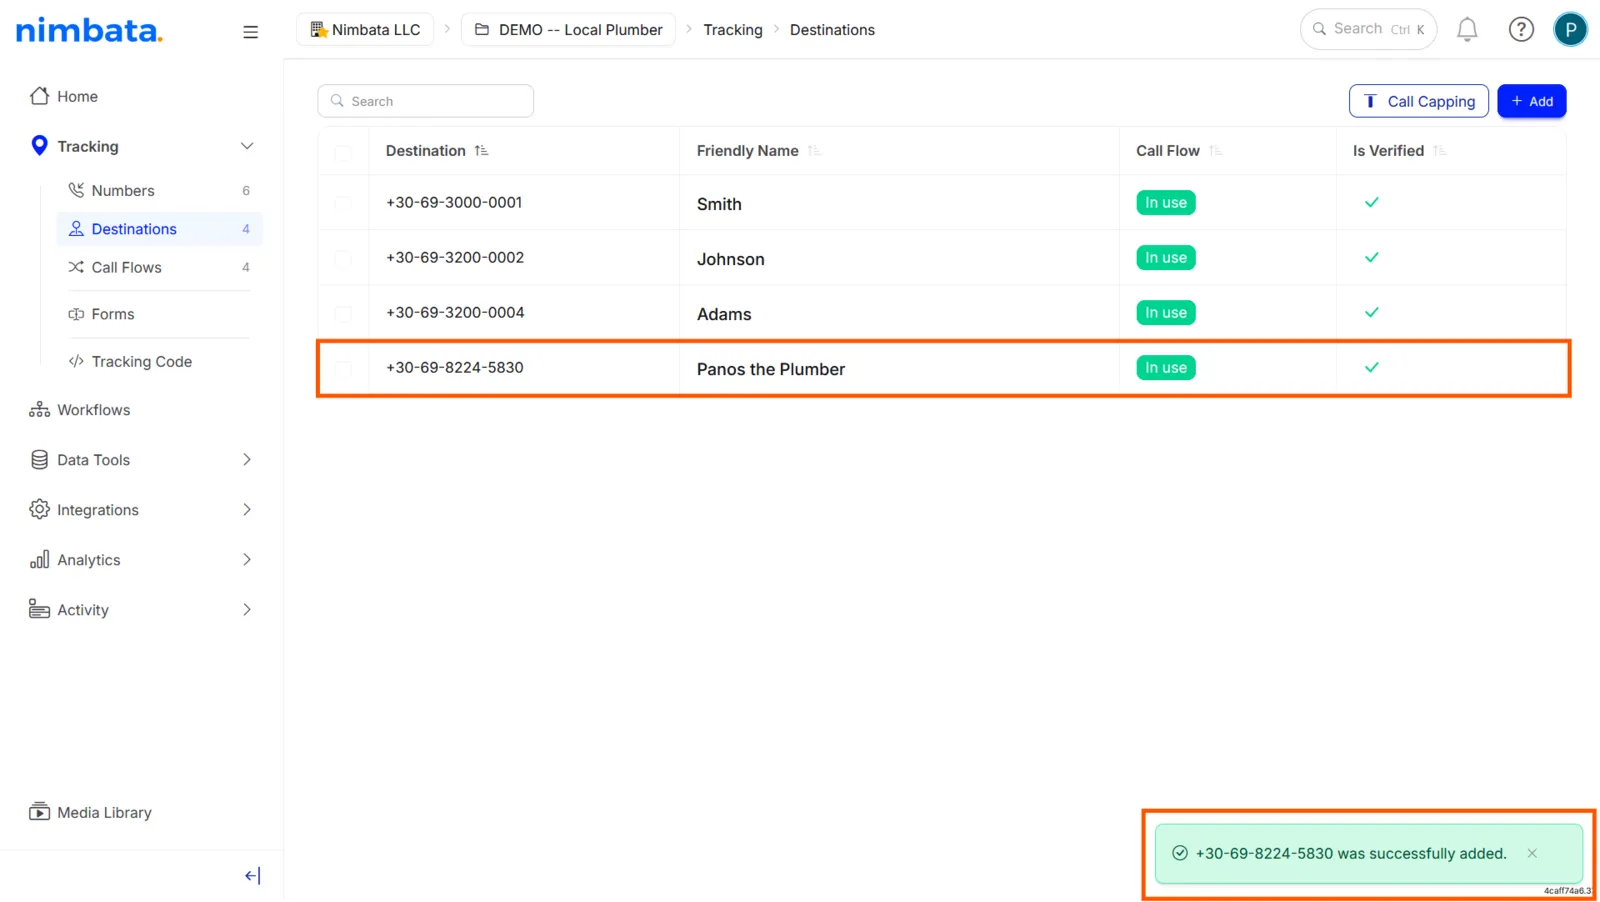Collapse the Tracking section chevron
The width and height of the screenshot is (1600, 902).
point(247,146)
